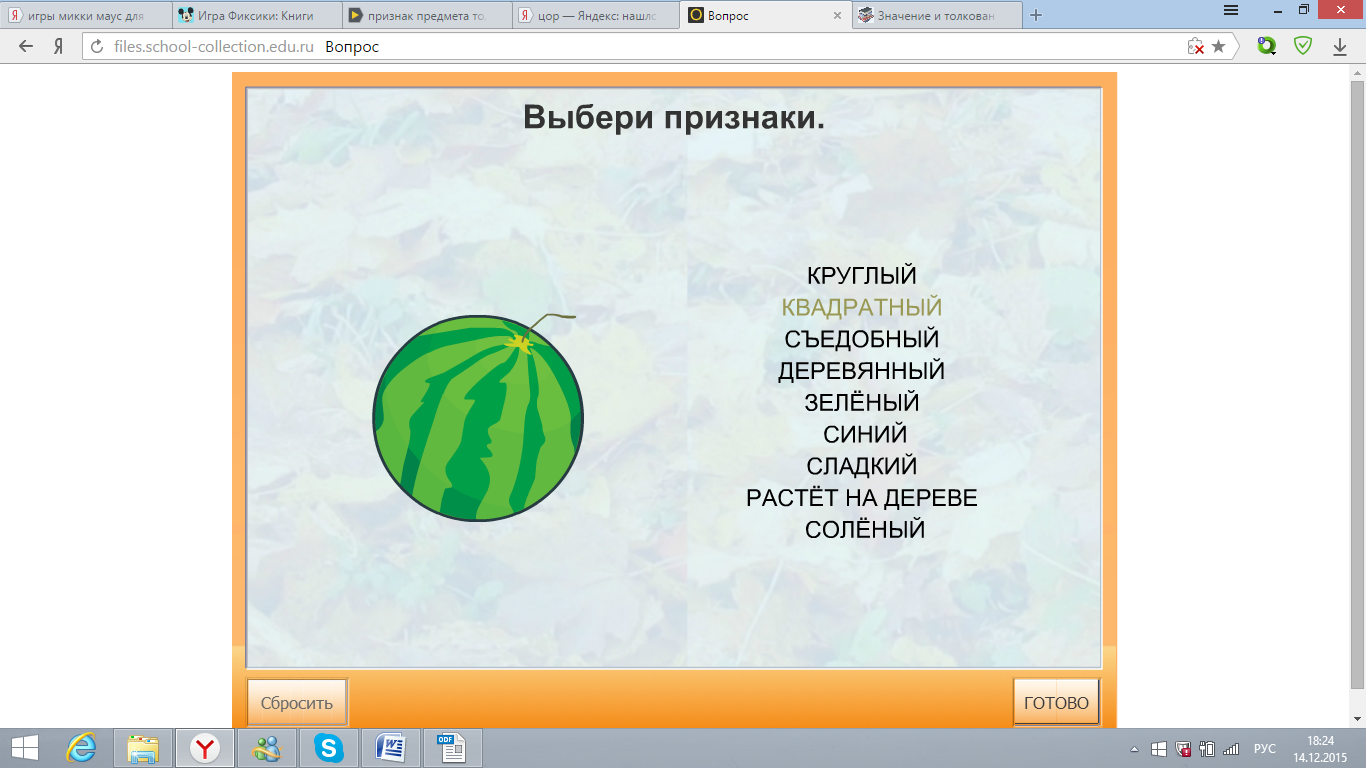Open a new tab with the plus
Image resolution: width=1366 pixels, height=768 pixels.
tap(1035, 15)
